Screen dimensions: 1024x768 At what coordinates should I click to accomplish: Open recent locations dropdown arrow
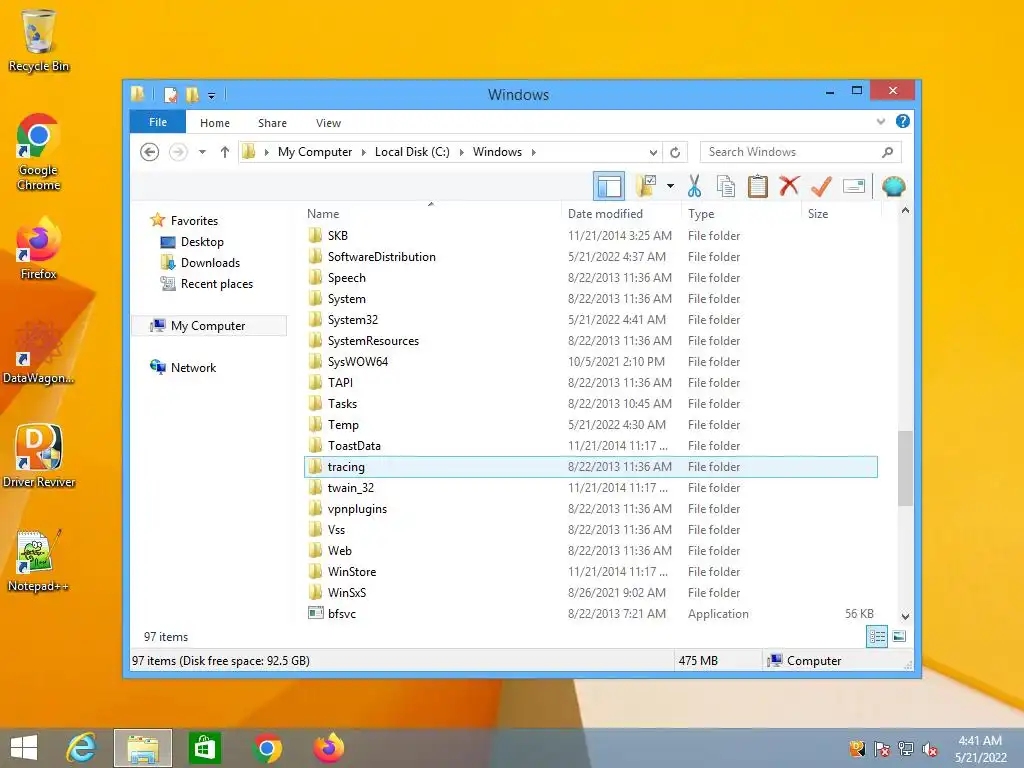(202, 152)
